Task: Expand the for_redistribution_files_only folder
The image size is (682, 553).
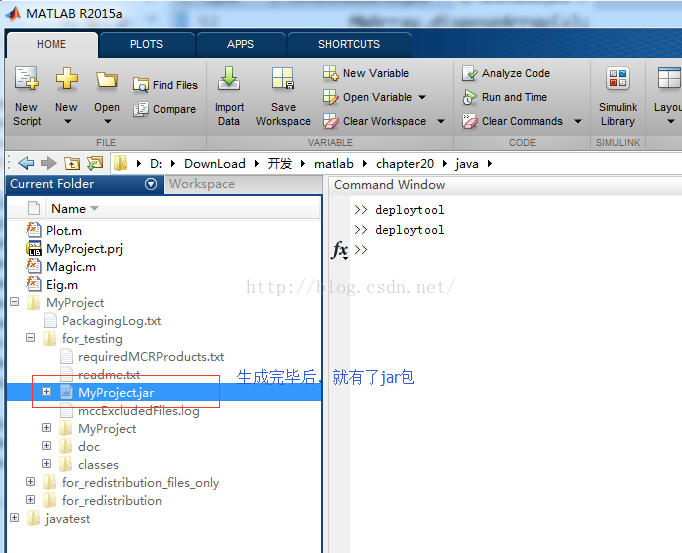Action: [x=30, y=481]
